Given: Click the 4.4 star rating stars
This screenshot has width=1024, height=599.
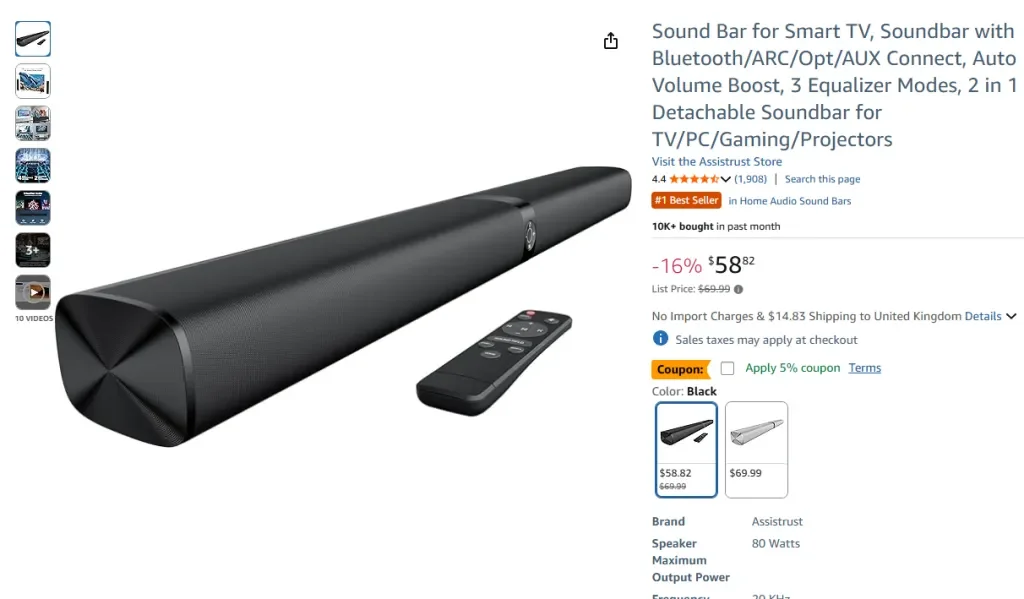Looking at the screenshot, I should 694,178.
